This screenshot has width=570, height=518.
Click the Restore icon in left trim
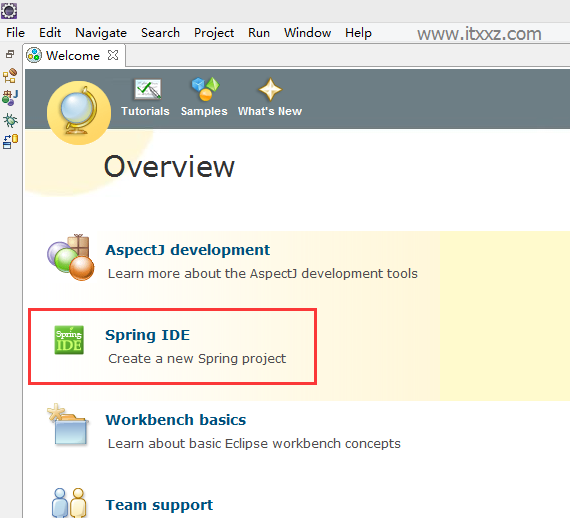click(x=10, y=54)
